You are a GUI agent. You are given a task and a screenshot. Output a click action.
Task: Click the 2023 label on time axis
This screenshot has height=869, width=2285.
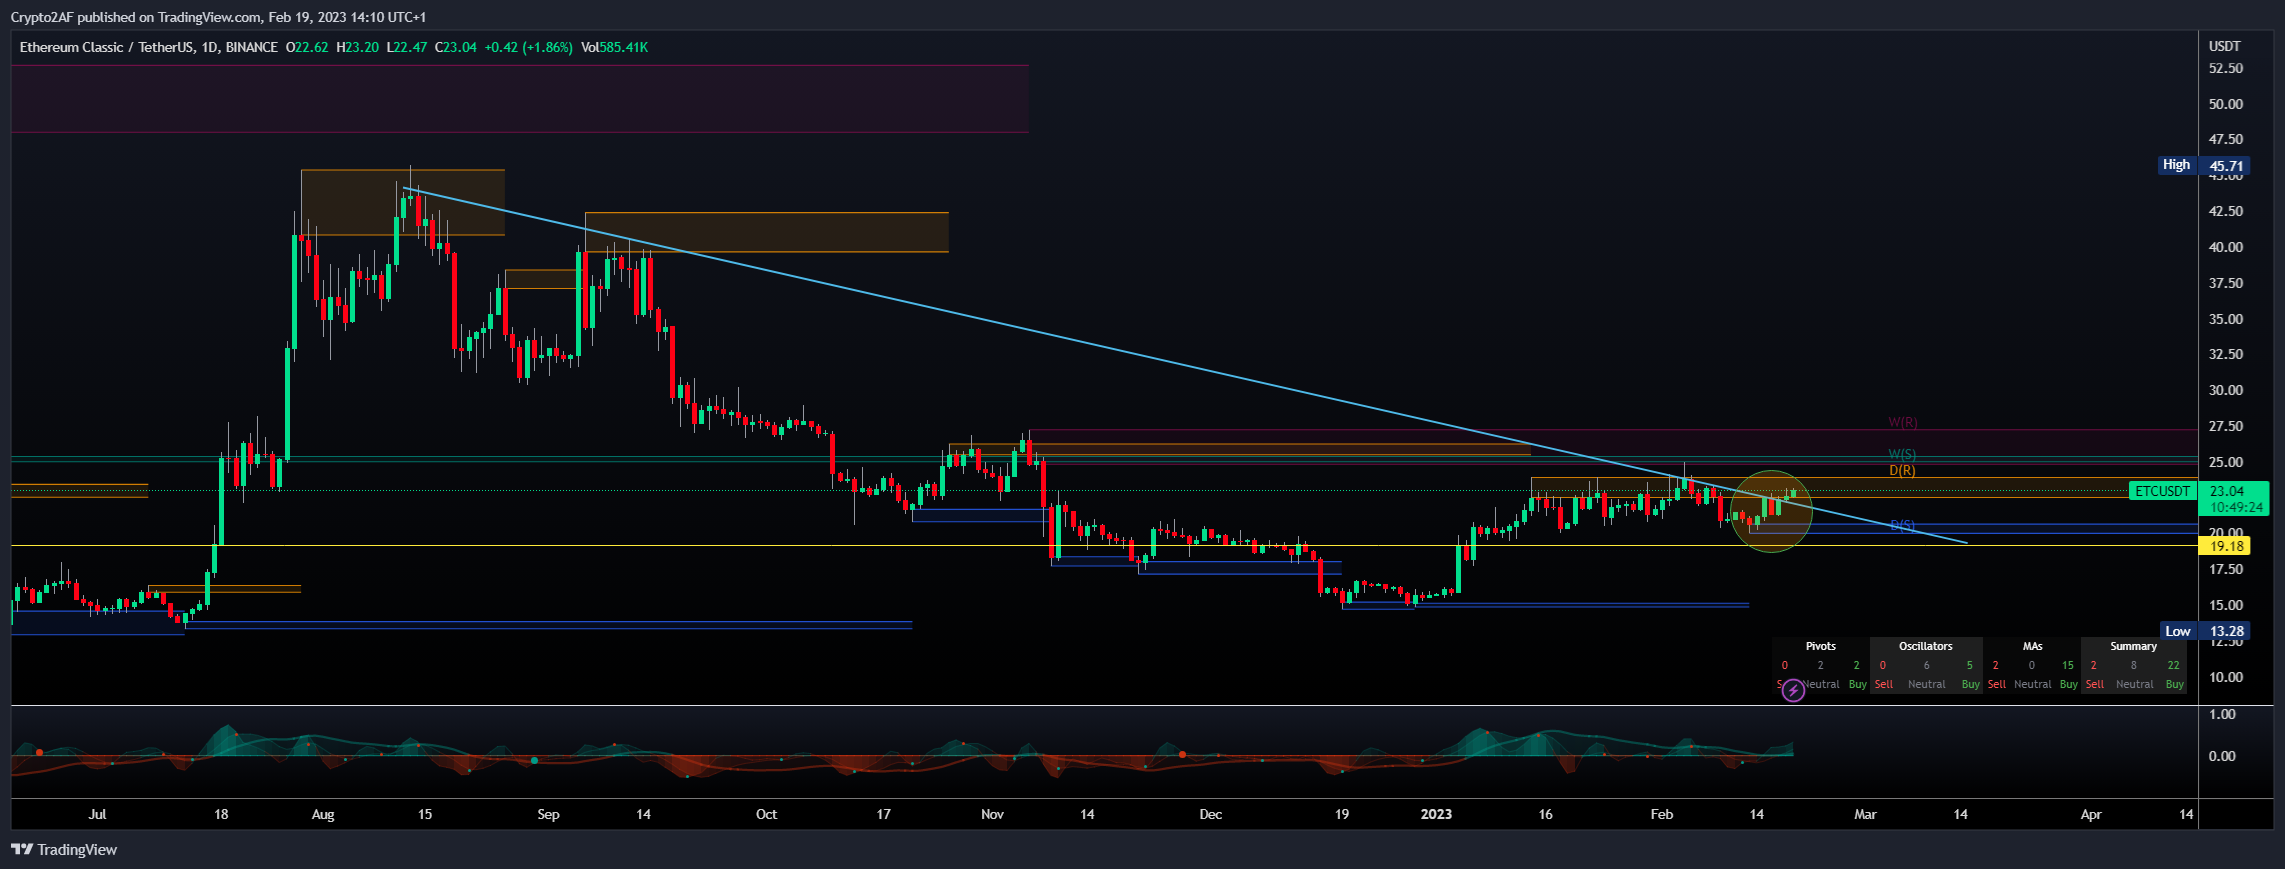[1436, 815]
